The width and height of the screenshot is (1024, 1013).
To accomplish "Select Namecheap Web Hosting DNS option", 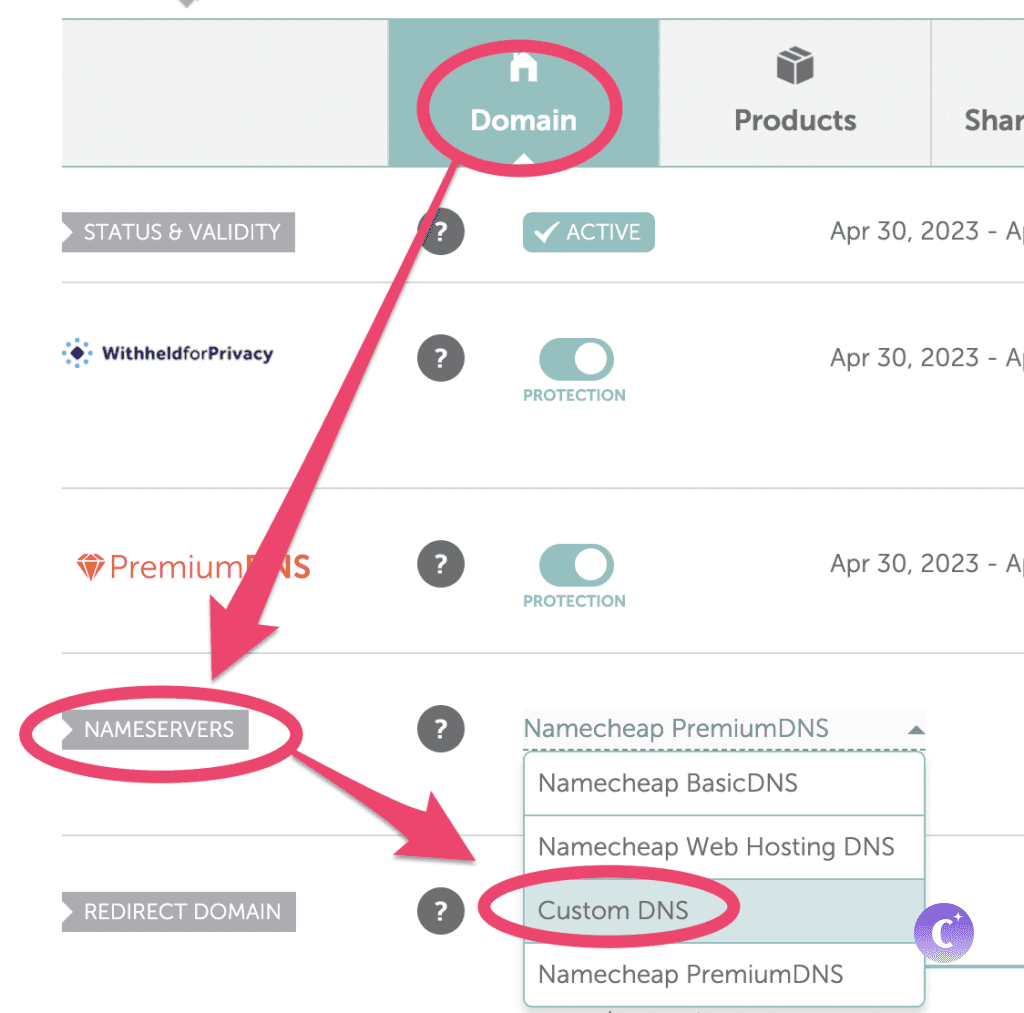I will pyautogui.click(x=716, y=846).
